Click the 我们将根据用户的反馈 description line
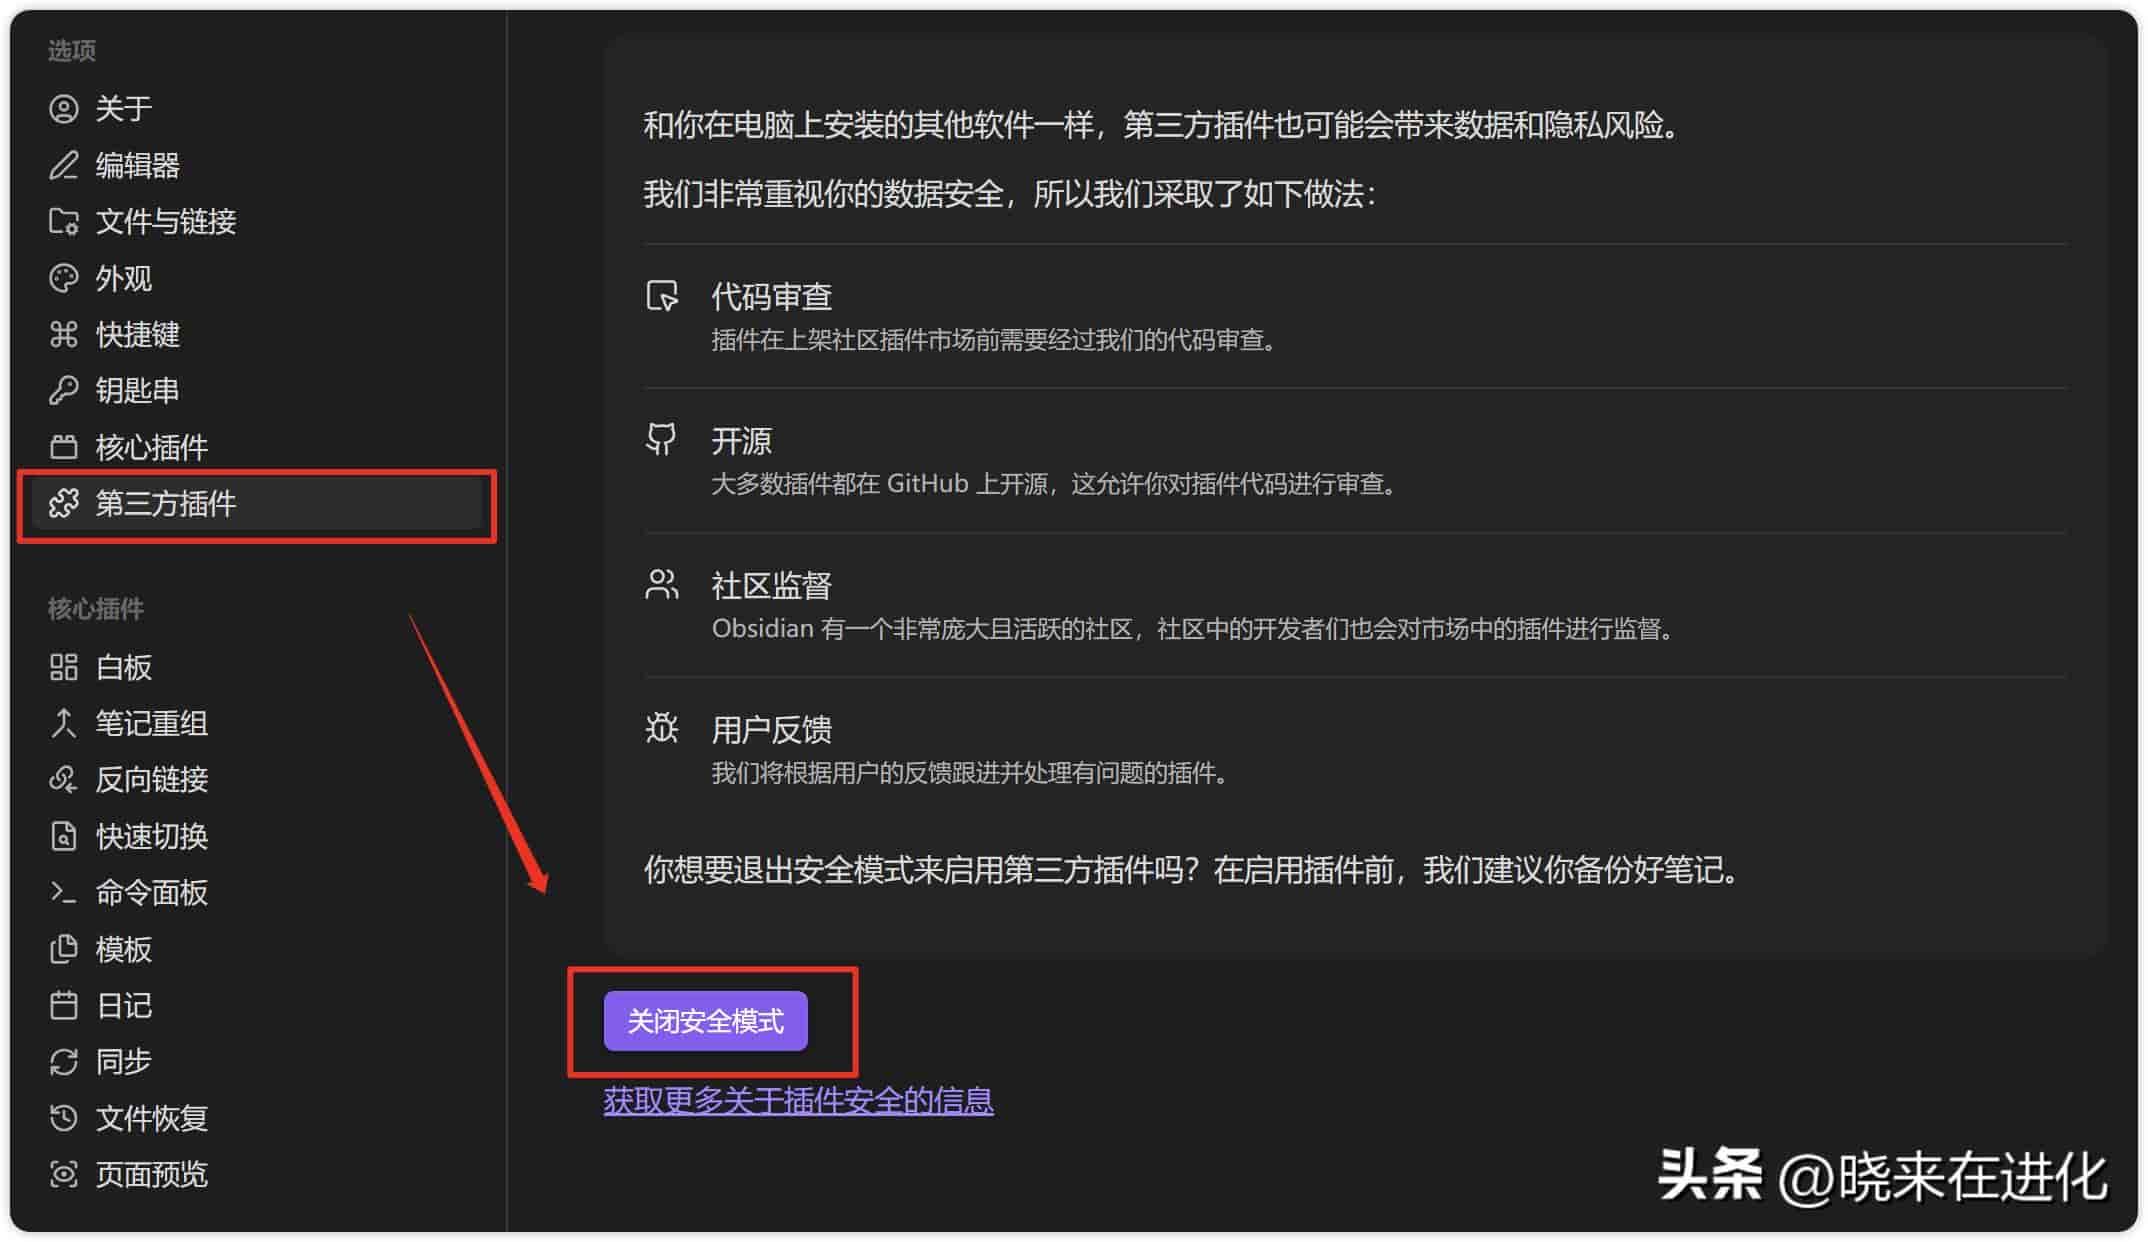 (971, 773)
